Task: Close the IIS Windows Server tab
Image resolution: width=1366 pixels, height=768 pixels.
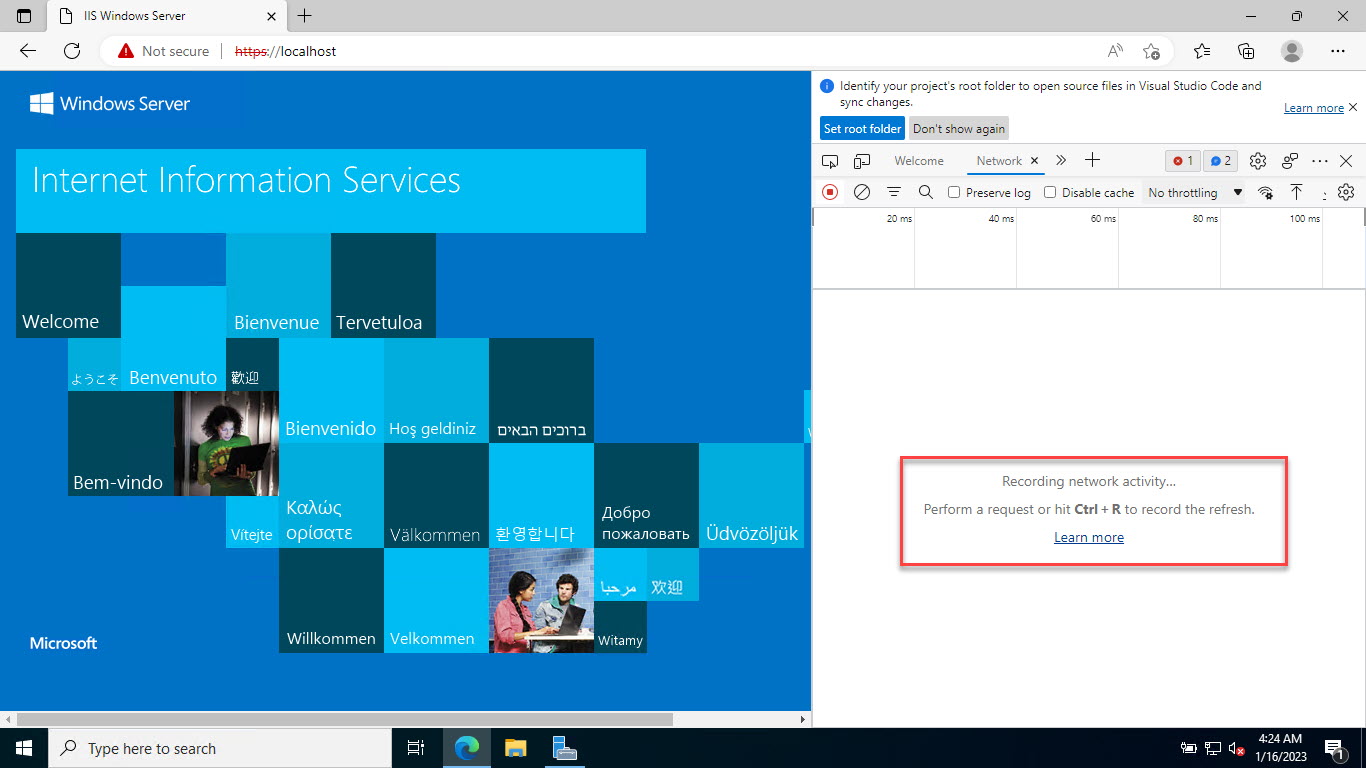Action: (271, 16)
